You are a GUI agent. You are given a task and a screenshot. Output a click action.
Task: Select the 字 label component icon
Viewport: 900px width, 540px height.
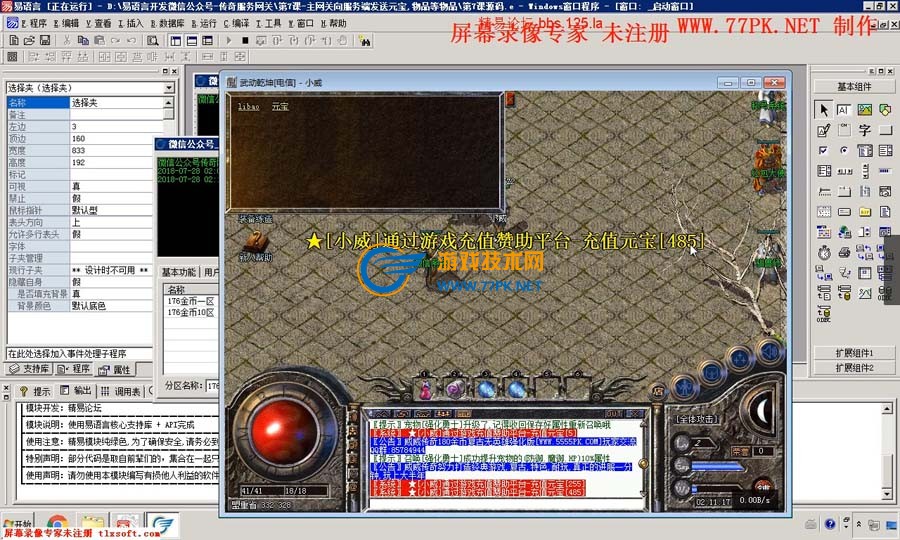pos(864,130)
